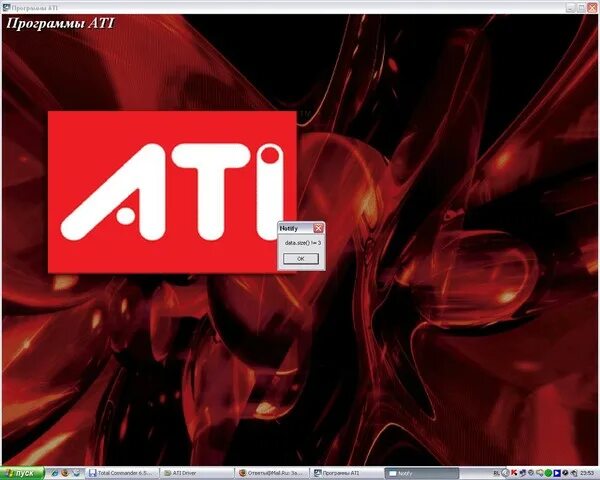600x480 pixels.
Task: Close the Программы ATI window
Action: (592, 7)
